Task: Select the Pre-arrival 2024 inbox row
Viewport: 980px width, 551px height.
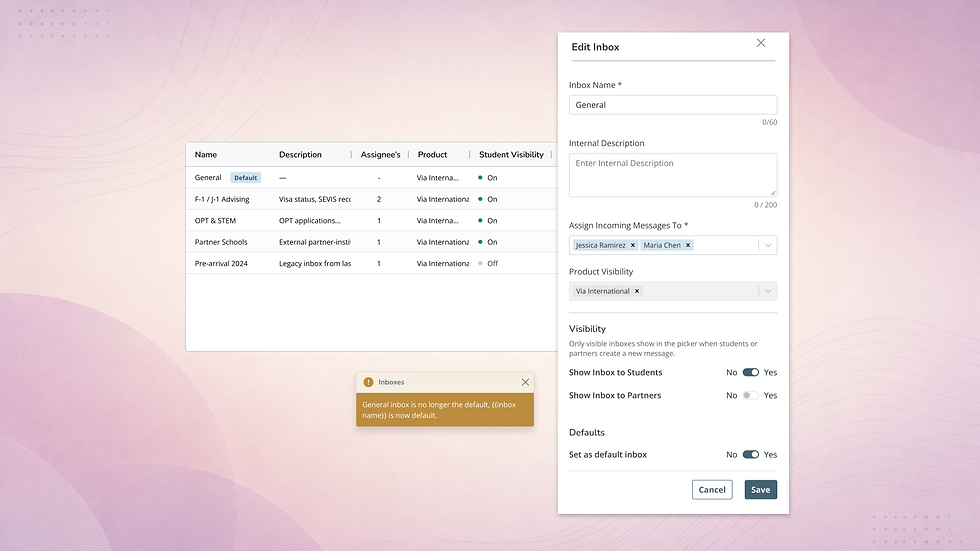Action: pyautogui.click(x=371, y=264)
